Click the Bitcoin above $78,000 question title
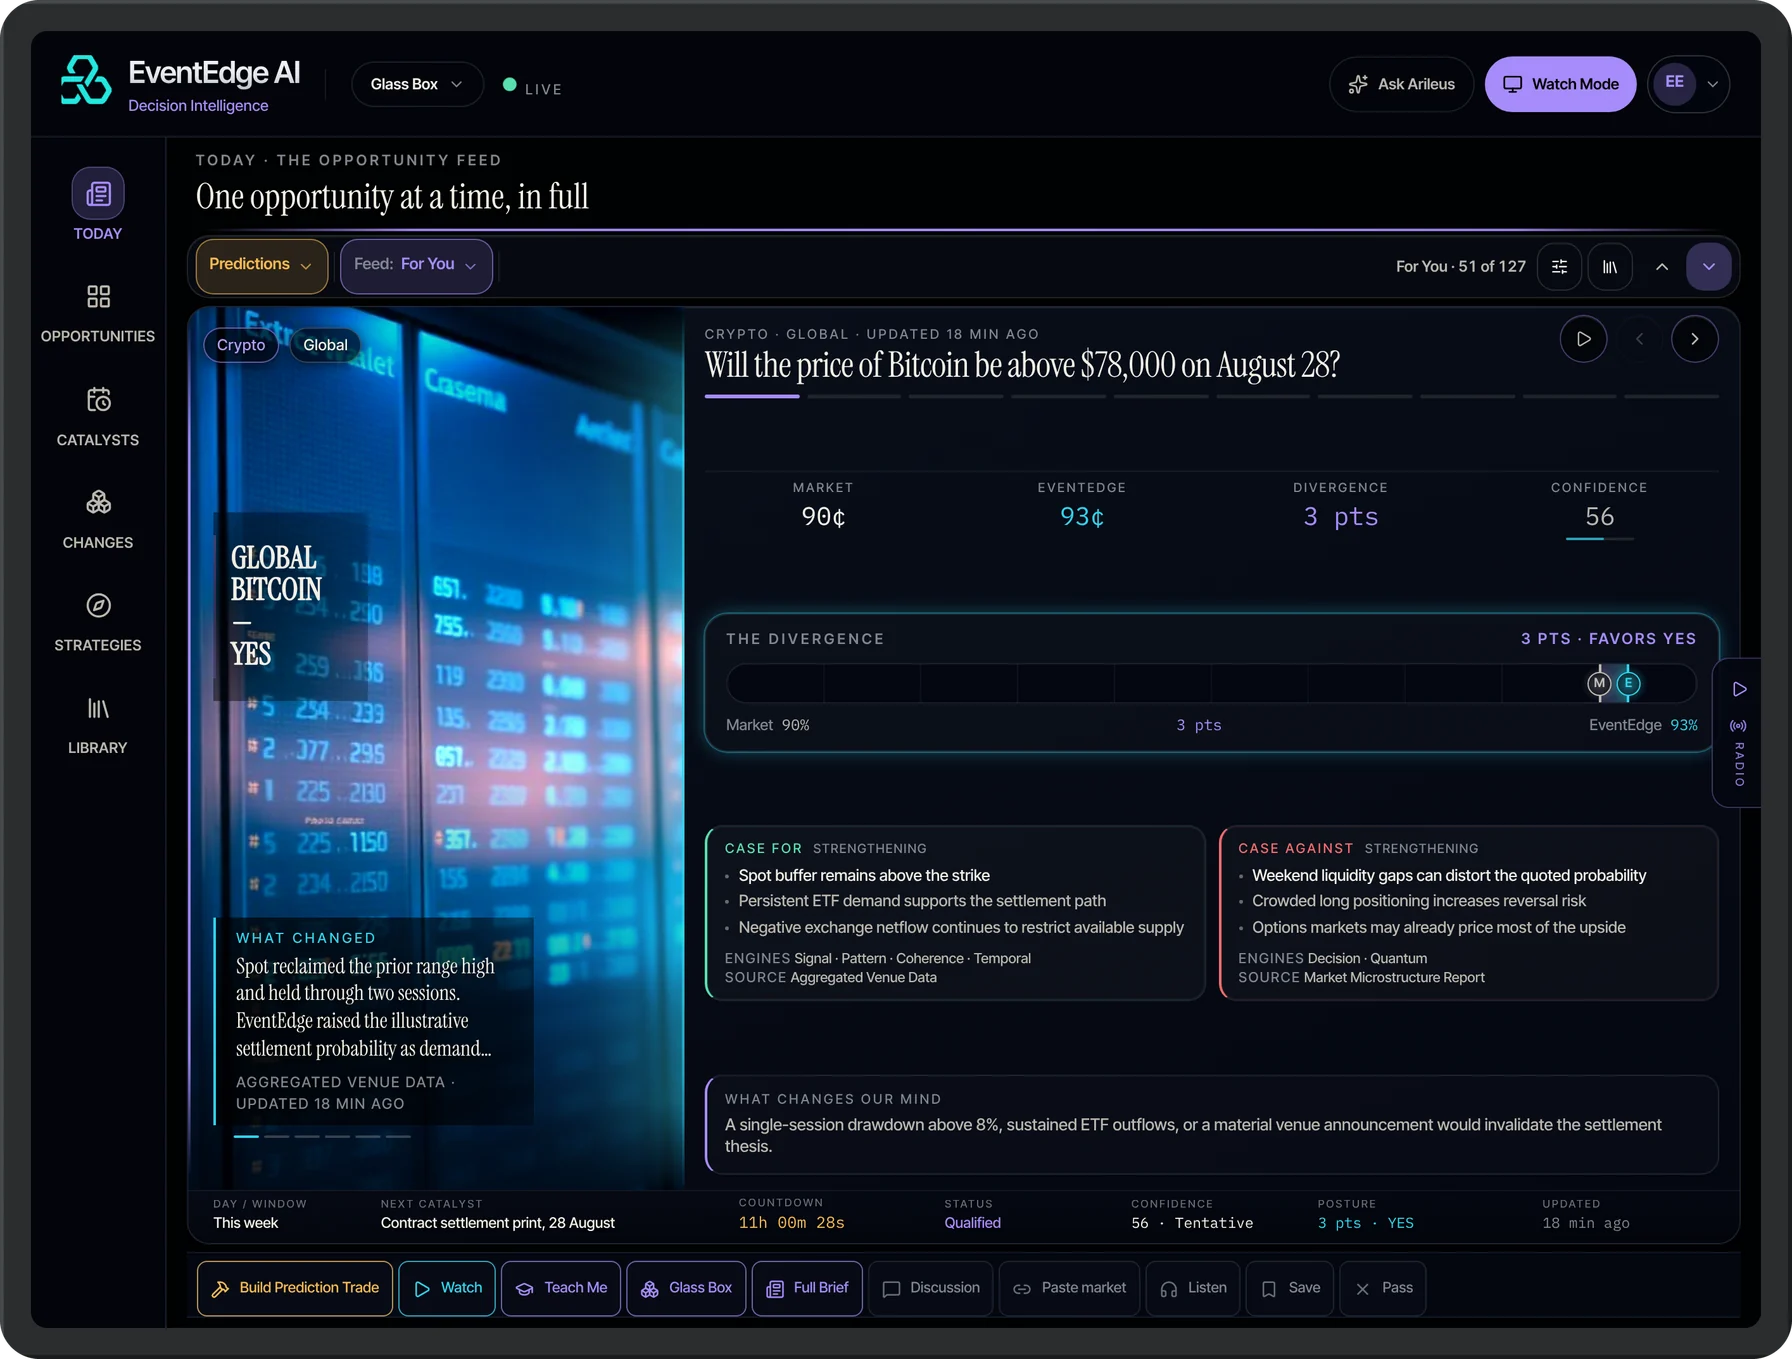 click(x=1022, y=365)
